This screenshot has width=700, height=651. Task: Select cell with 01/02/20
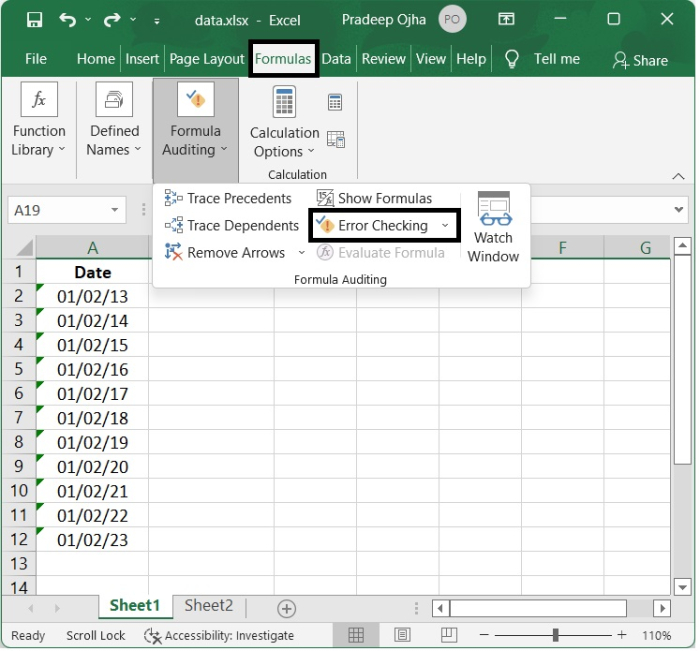[x=92, y=467]
